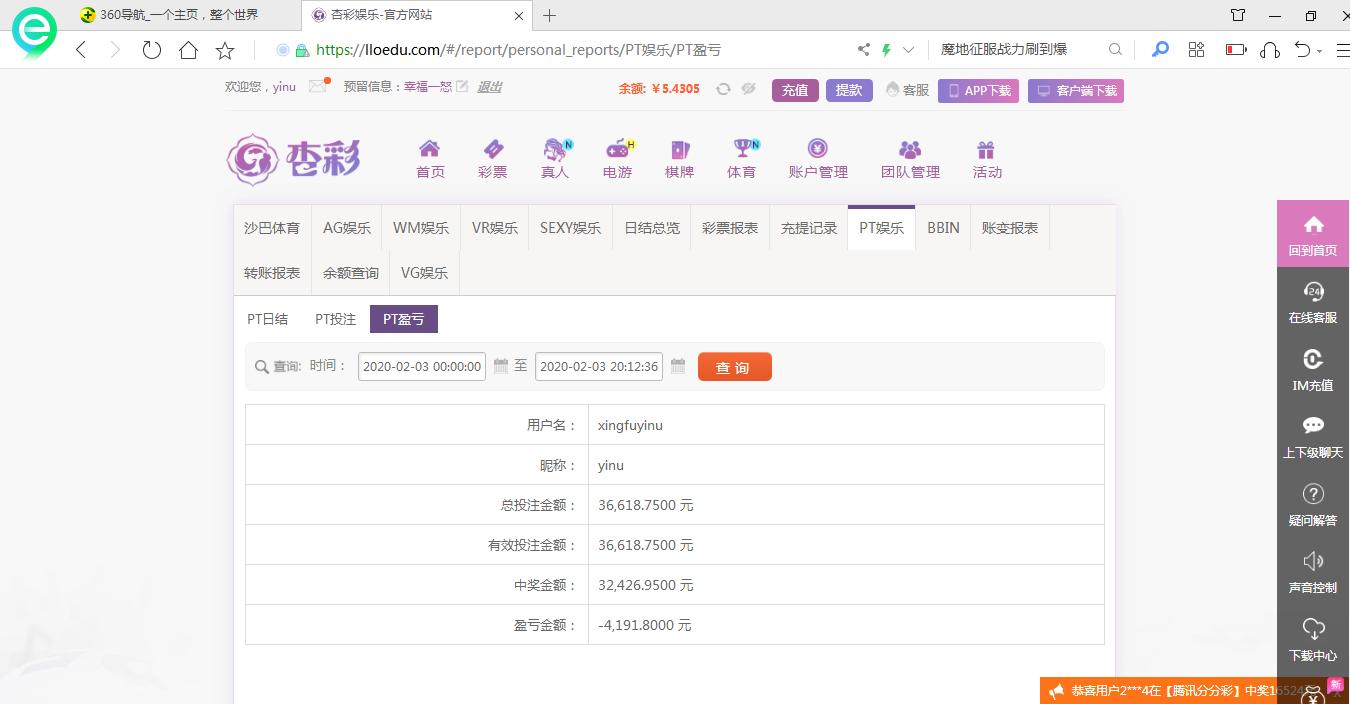
Task: Click the 充值 recharge button
Action: (795, 90)
